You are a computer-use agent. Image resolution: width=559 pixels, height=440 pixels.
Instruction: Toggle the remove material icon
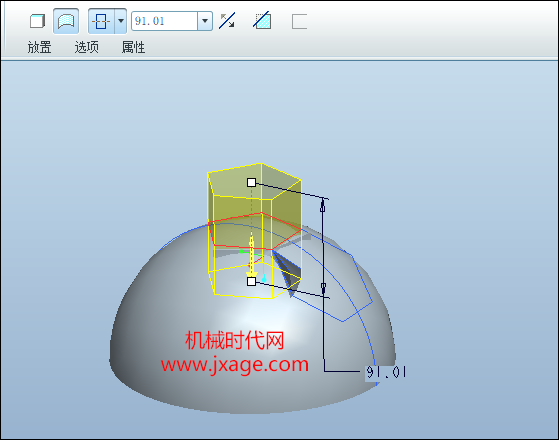(x=262, y=21)
